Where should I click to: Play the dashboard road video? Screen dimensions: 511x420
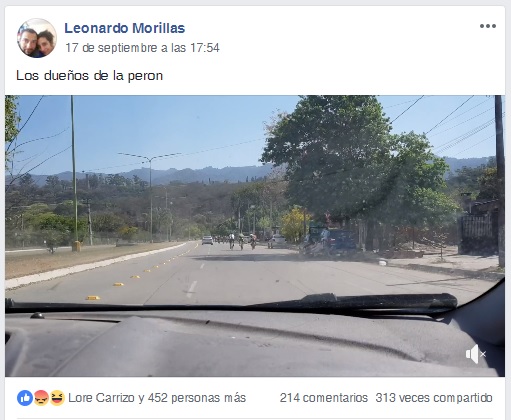[255, 236]
